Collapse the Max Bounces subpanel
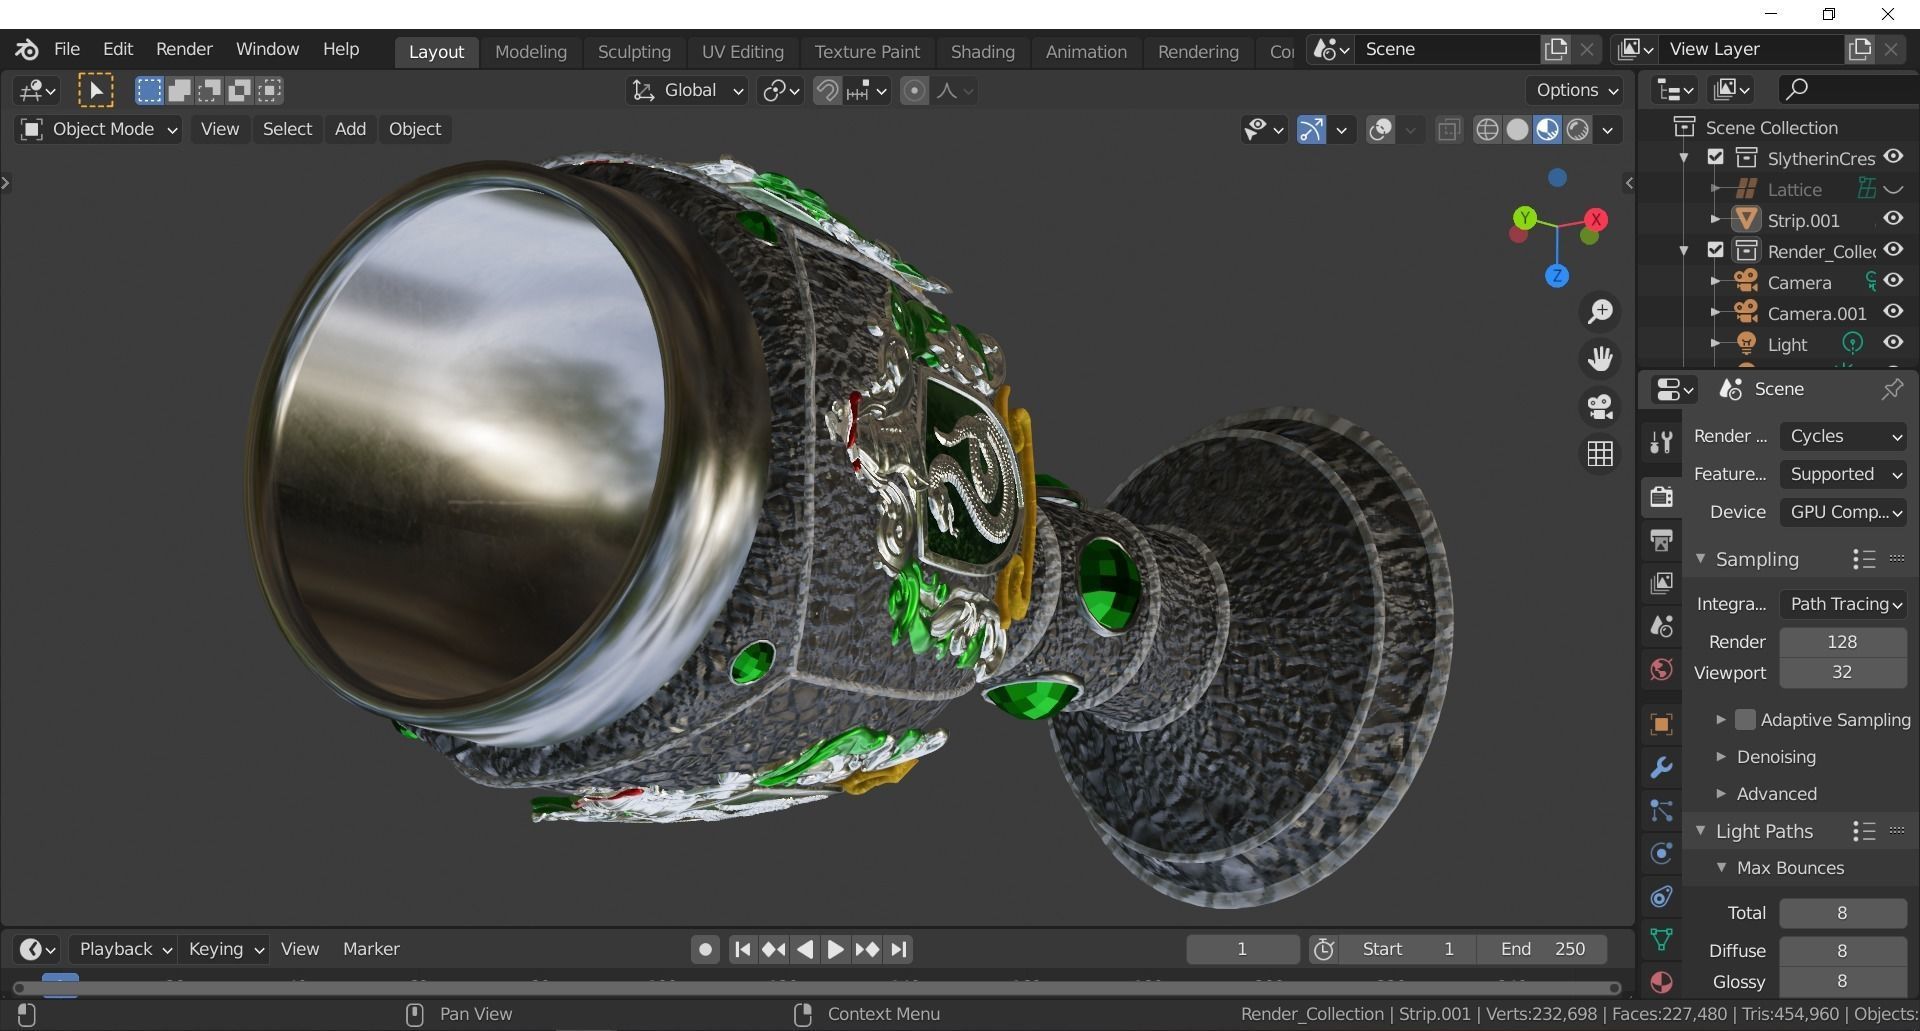1920x1031 pixels. click(x=1721, y=868)
